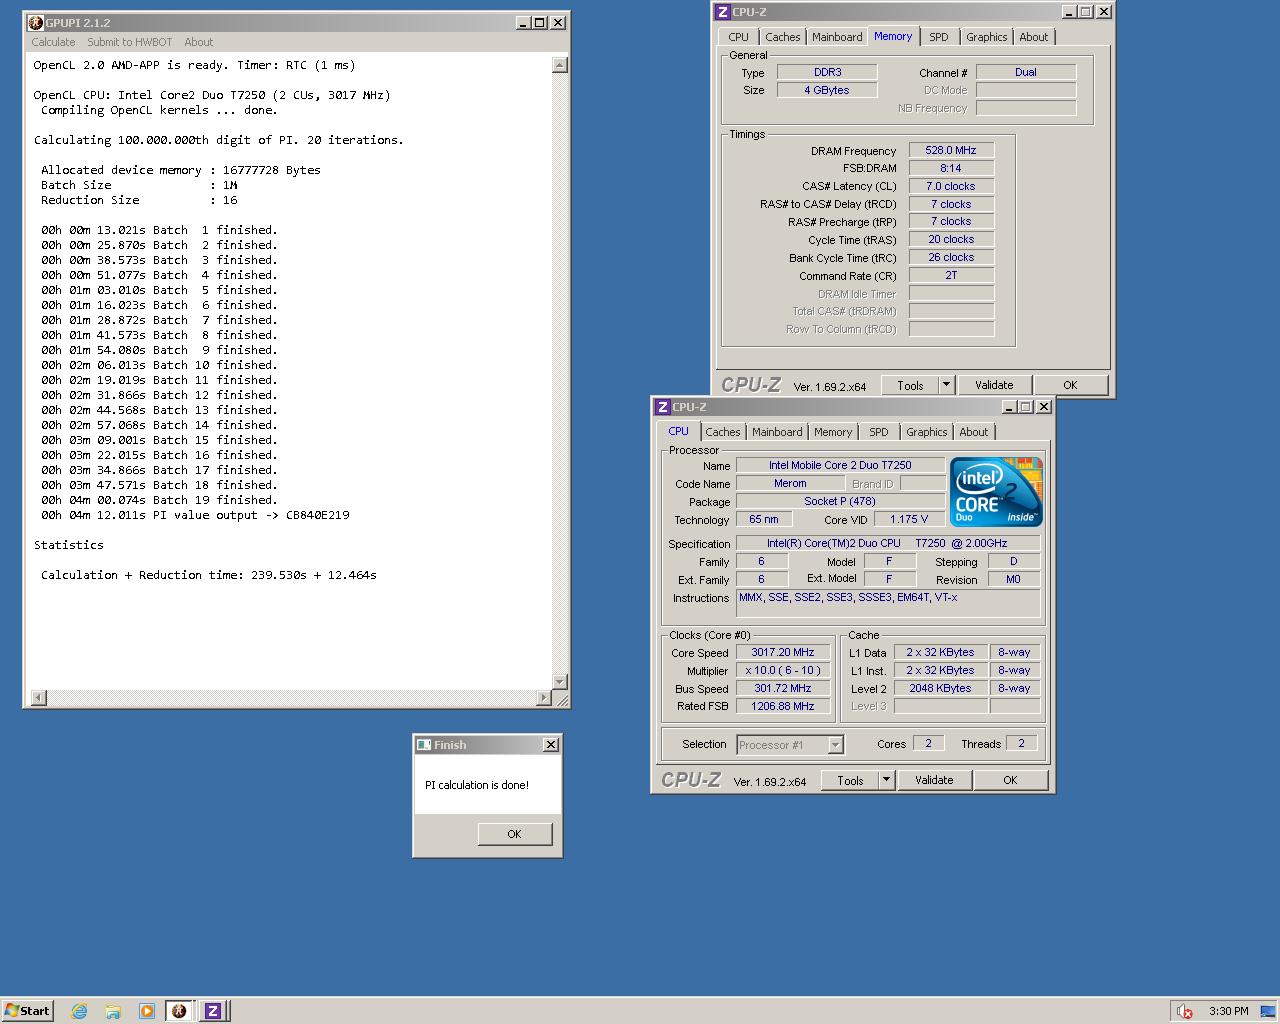
Task: Expand Tools dropdown arrow in Memory window
Action: (x=946, y=385)
